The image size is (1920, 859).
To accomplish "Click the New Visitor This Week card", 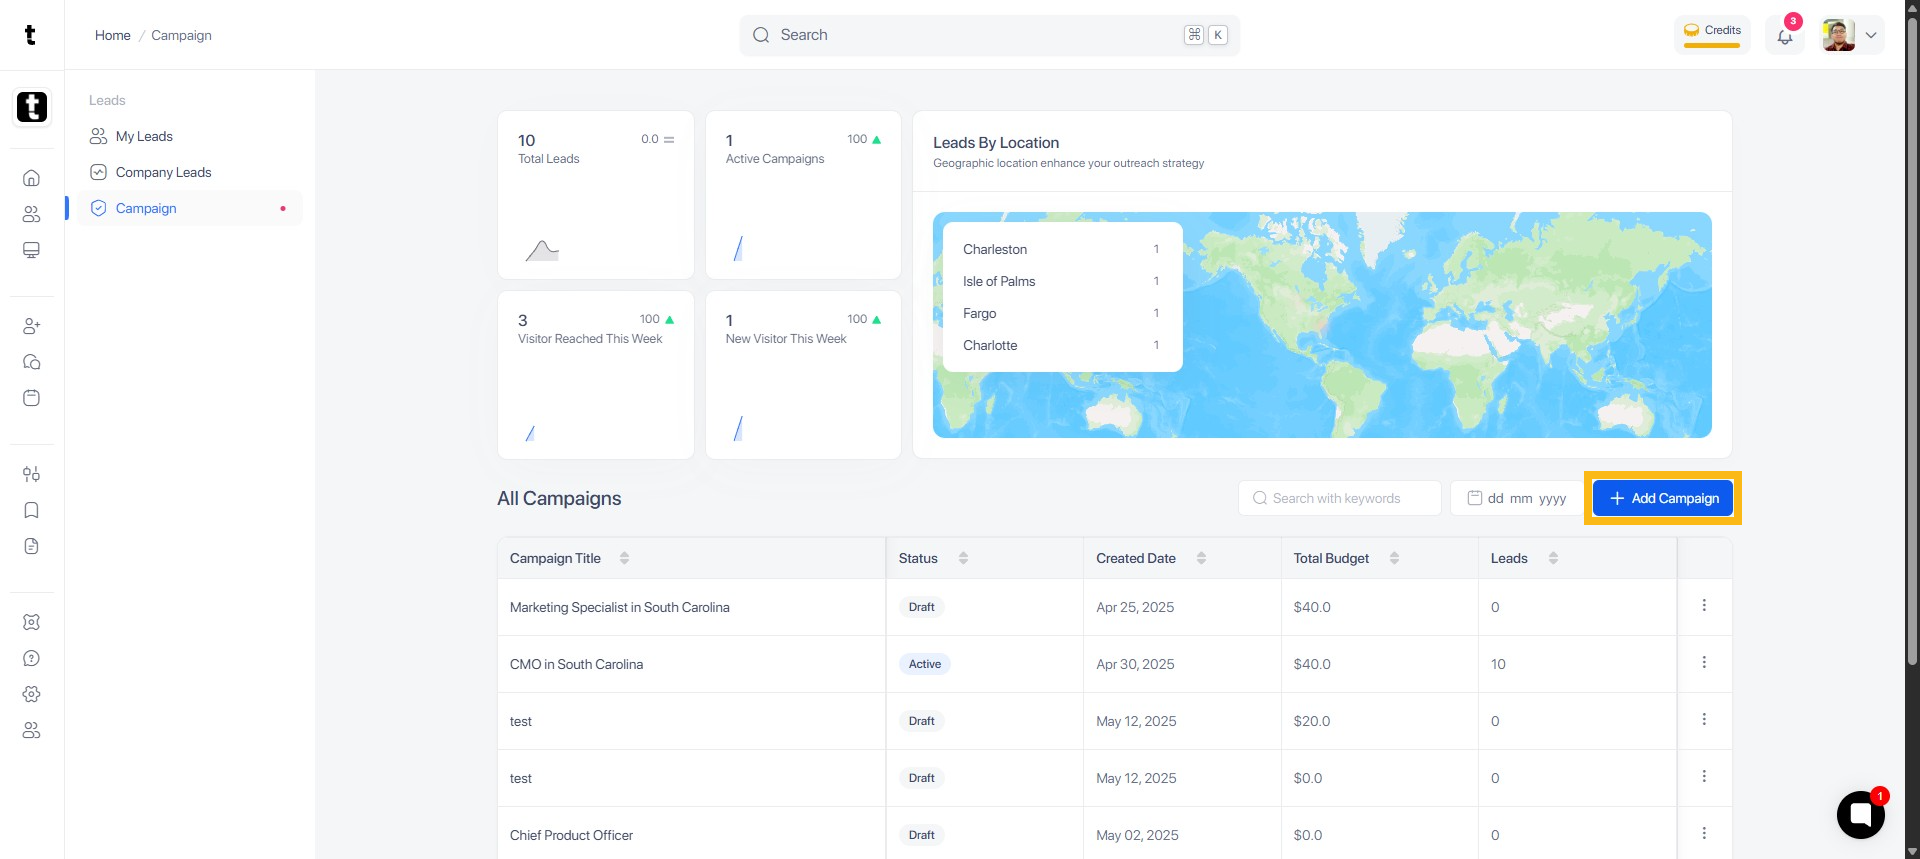I will tap(803, 375).
